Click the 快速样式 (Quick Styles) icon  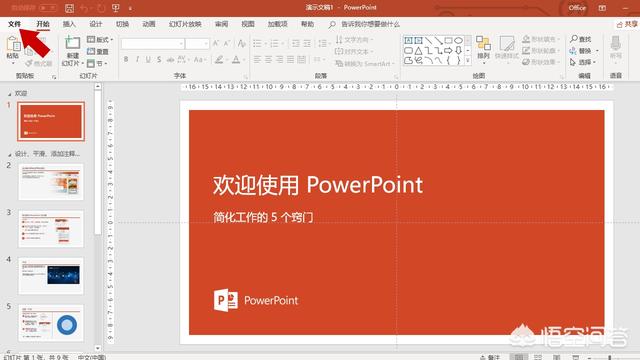[x=507, y=43]
